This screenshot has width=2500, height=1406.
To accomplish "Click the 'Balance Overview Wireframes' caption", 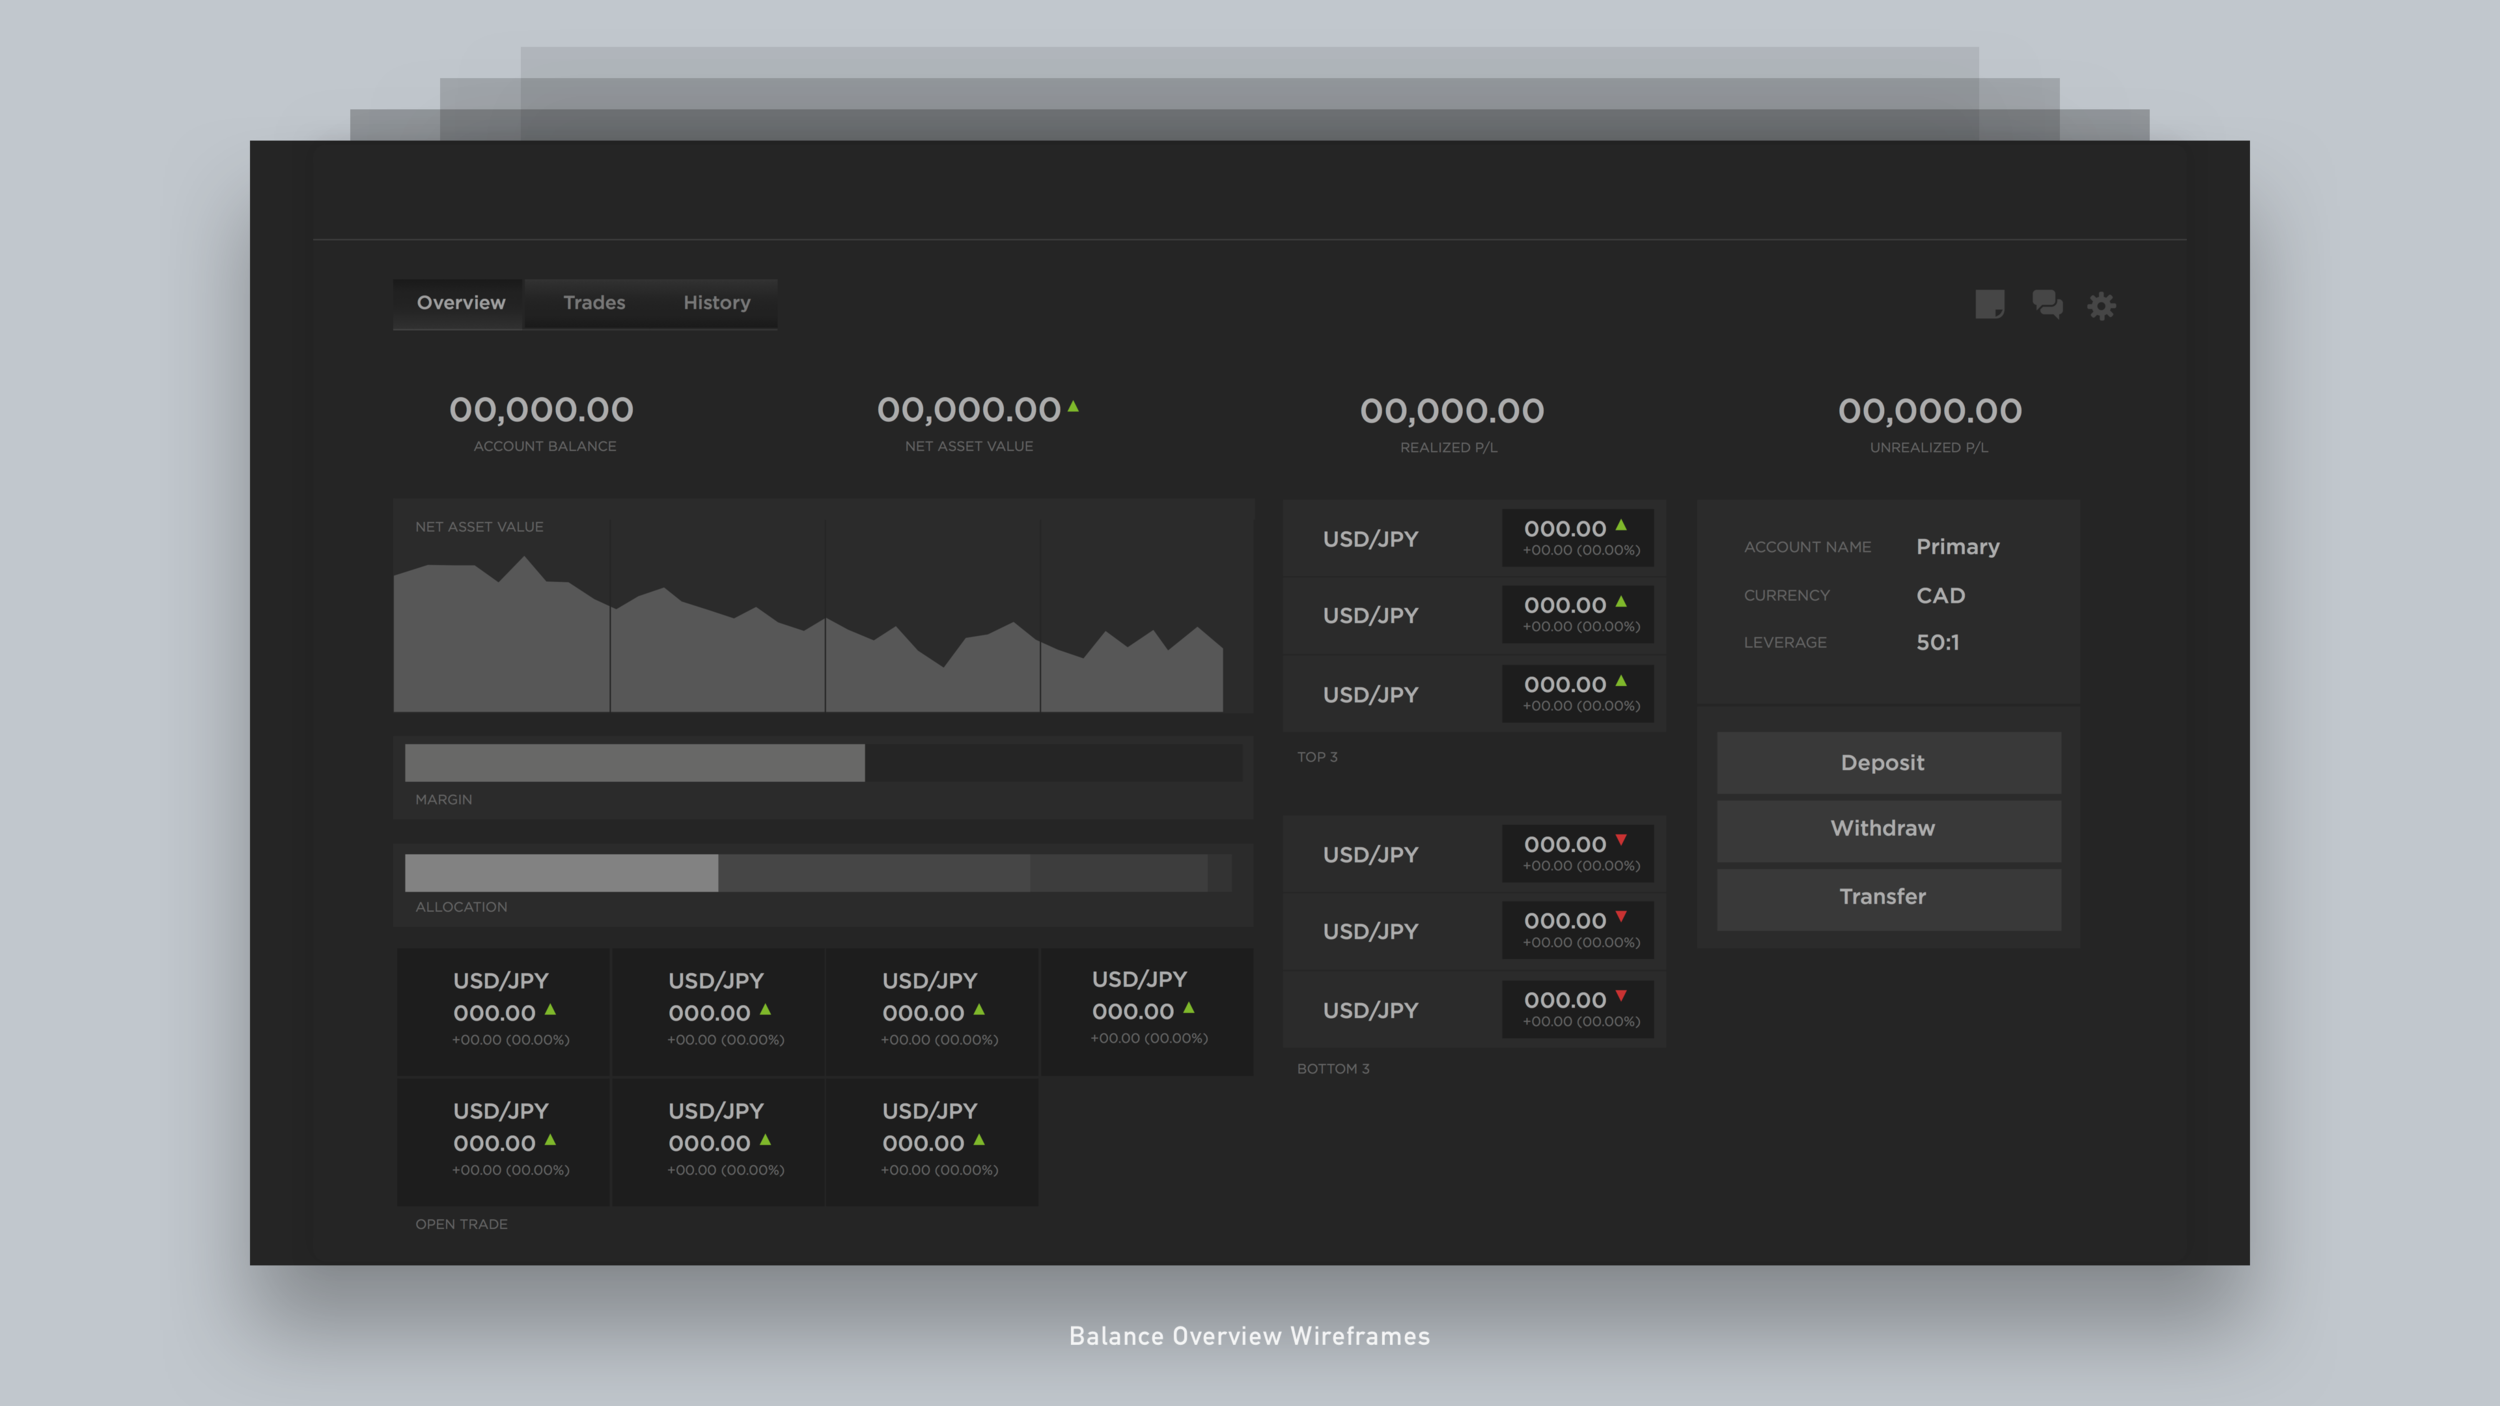I will (x=1249, y=1337).
